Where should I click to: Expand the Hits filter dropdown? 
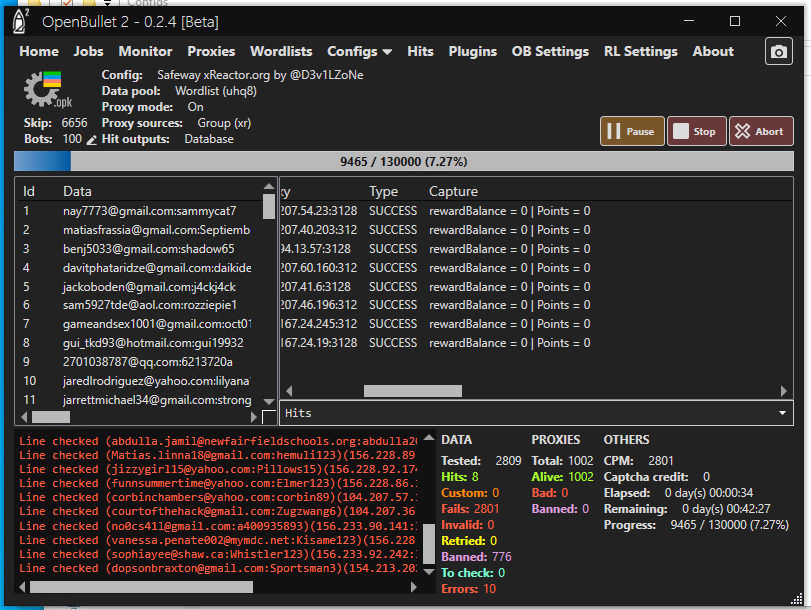click(782, 413)
